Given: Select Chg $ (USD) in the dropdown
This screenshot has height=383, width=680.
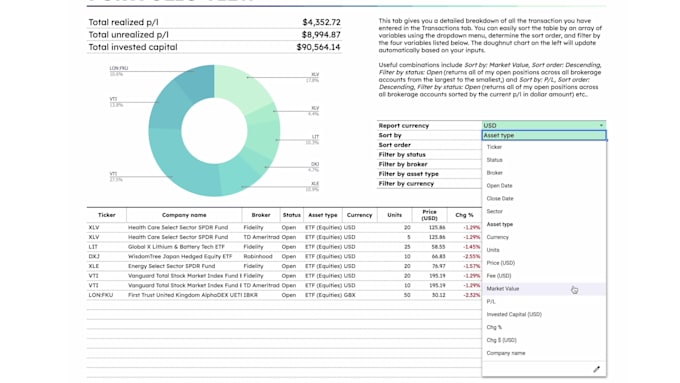Looking at the screenshot, I should 544,340.
